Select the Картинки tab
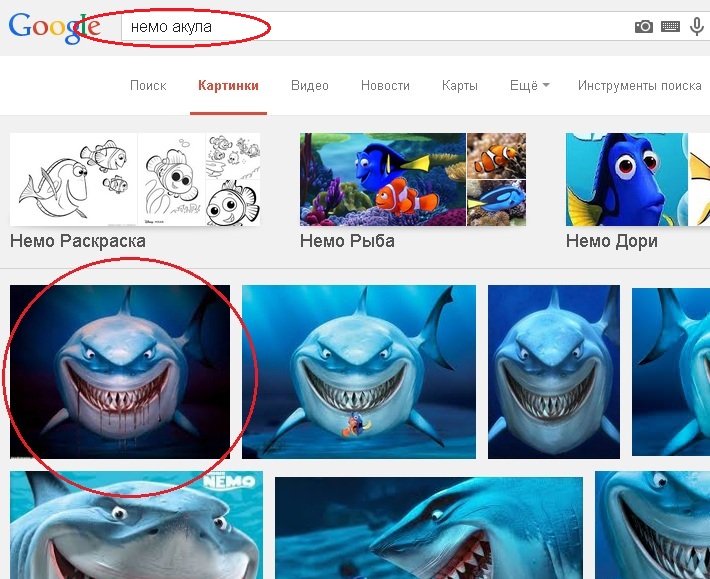Image resolution: width=710 pixels, height=579 pixels. coord(228,86)
